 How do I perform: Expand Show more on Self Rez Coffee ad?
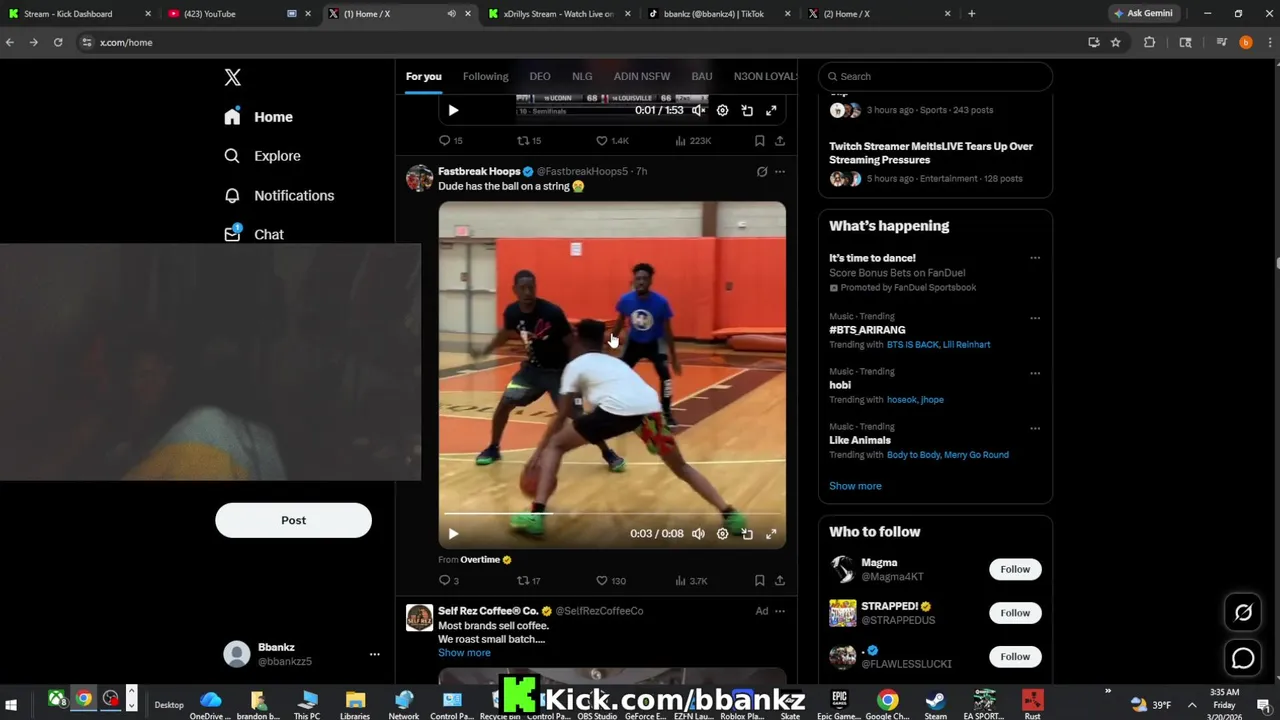pyautogui.click(x=464, y=653)
